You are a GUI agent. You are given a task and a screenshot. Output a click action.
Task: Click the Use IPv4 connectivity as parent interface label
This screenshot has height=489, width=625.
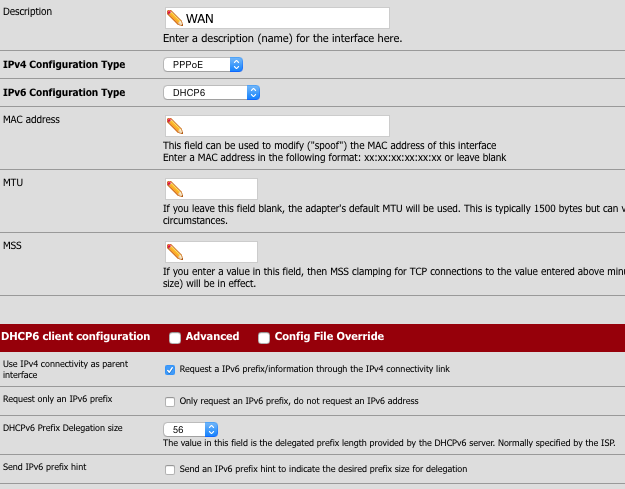tap(65, 369)
